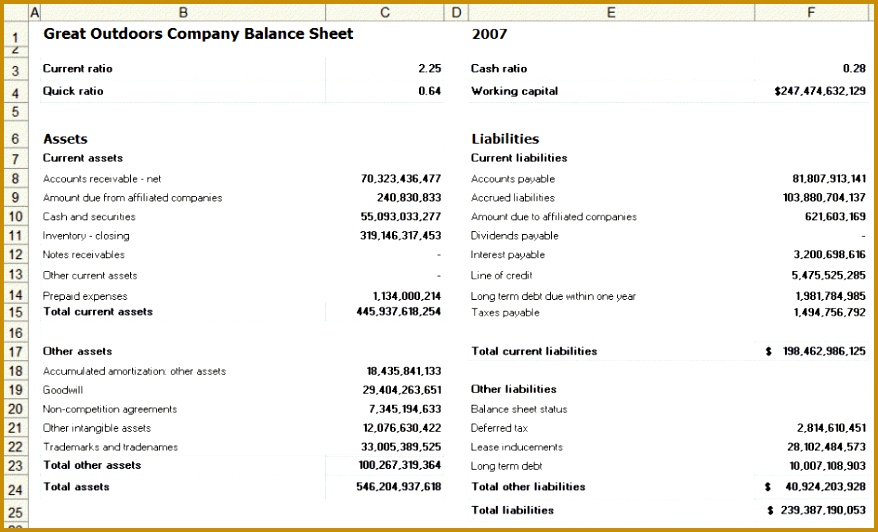Select Total current liabilities label
The height and width of the screenshot is (532, 878).
[534, 351]
